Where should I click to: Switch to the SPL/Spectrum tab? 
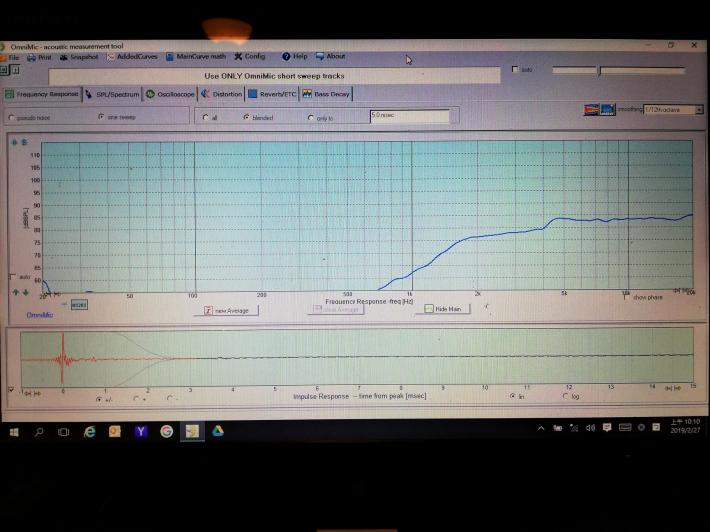[x=112, y=94]
